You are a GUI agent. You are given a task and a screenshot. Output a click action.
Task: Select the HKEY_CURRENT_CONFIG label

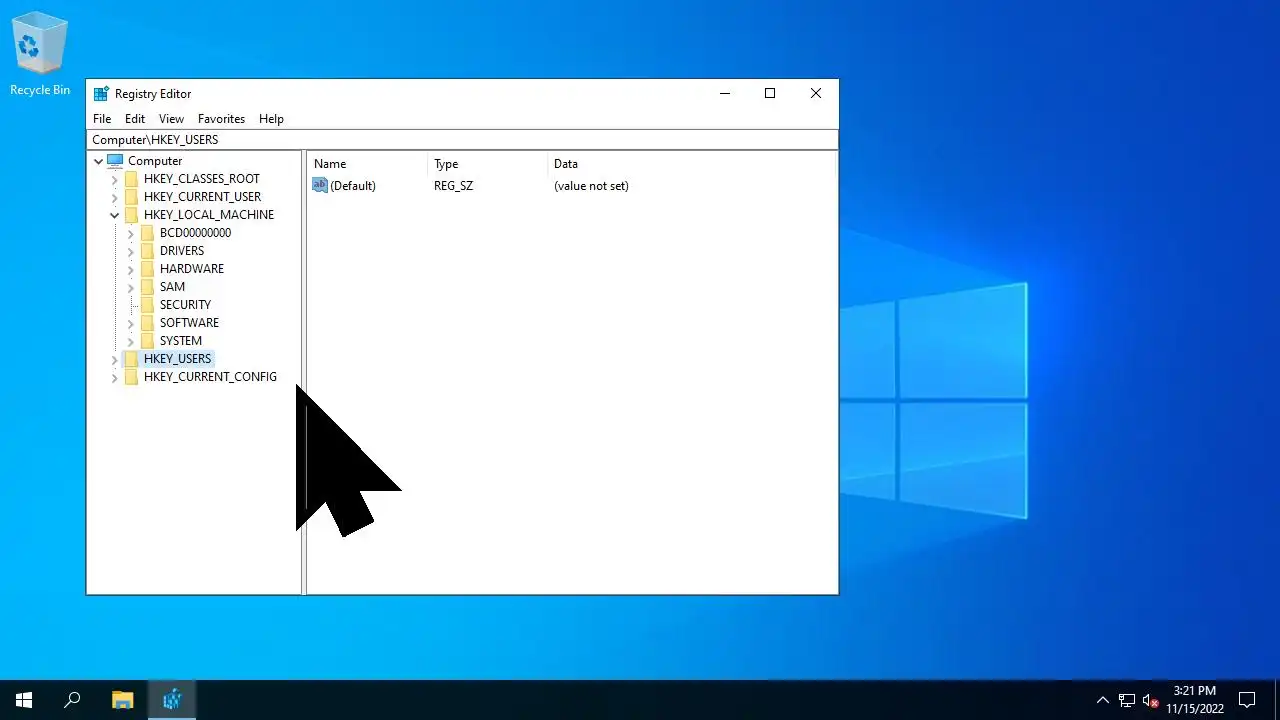click(x=210, y=377)
